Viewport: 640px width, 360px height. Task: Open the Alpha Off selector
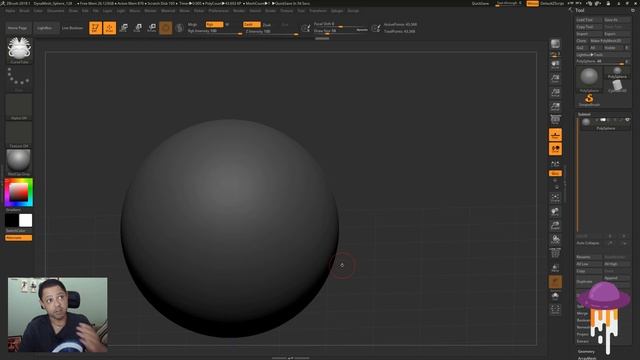click(19, 107)
